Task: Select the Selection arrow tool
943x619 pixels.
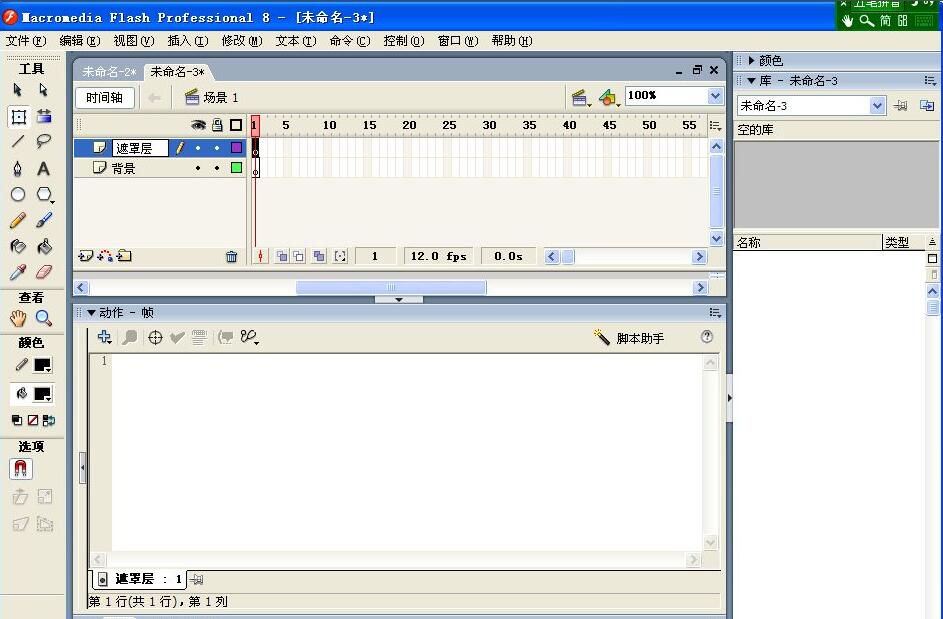Action: pos(17,90)
